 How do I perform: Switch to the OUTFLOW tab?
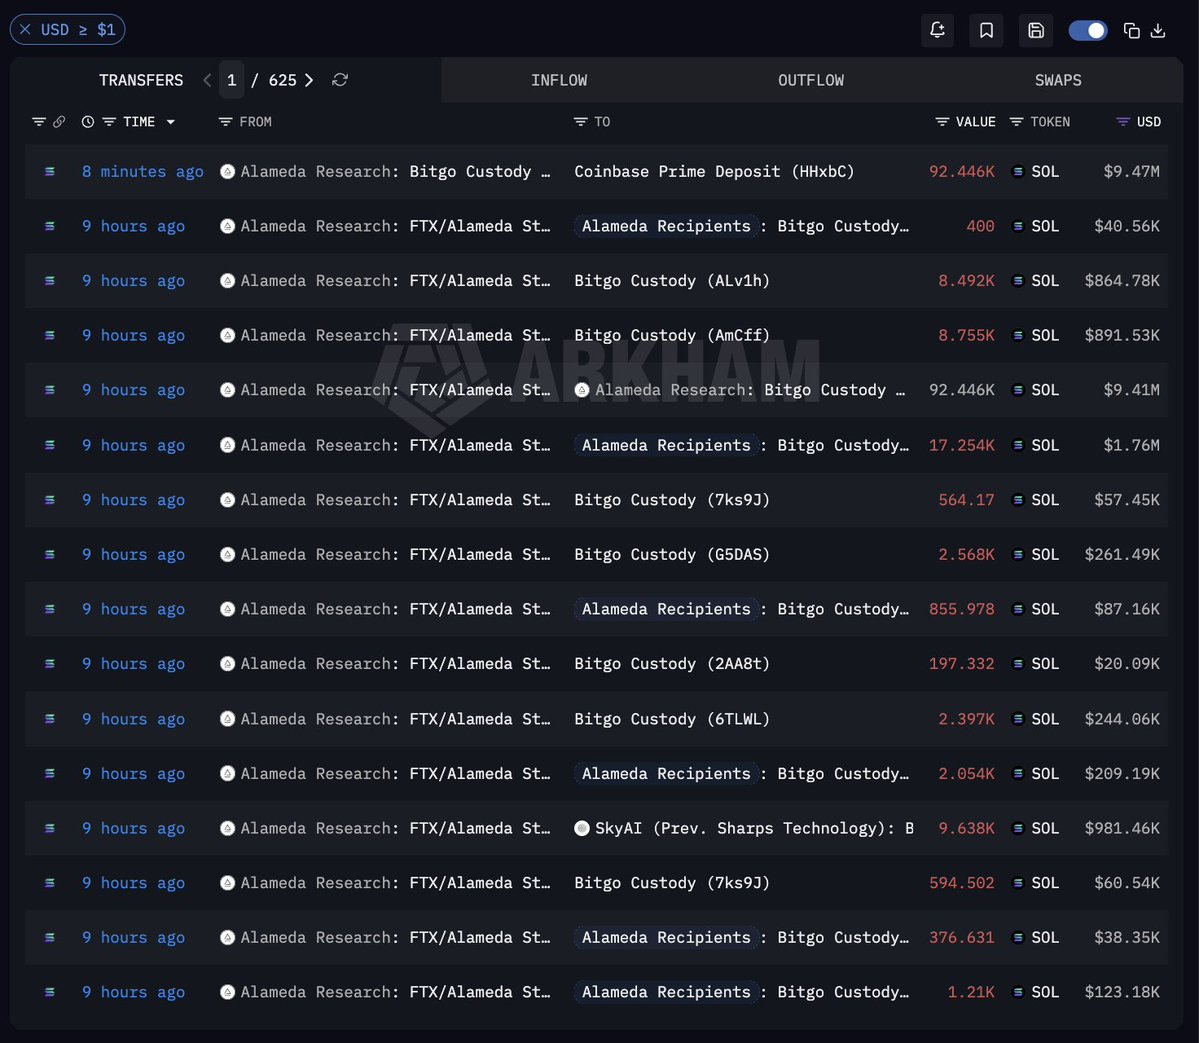(811, 80)
